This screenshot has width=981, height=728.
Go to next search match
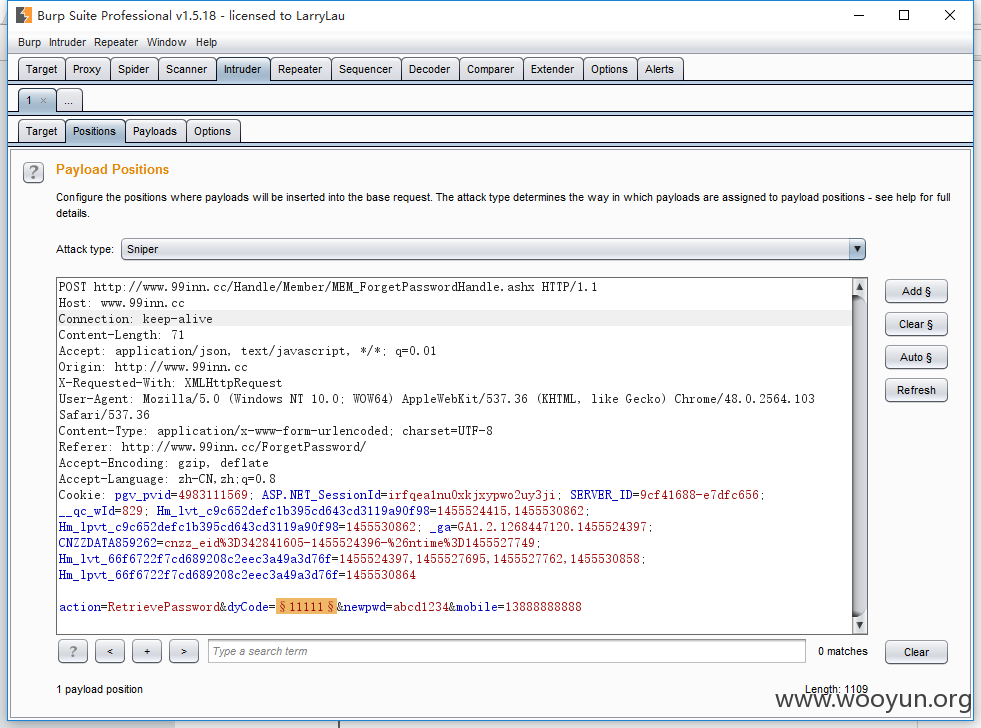tap(184, 651)
